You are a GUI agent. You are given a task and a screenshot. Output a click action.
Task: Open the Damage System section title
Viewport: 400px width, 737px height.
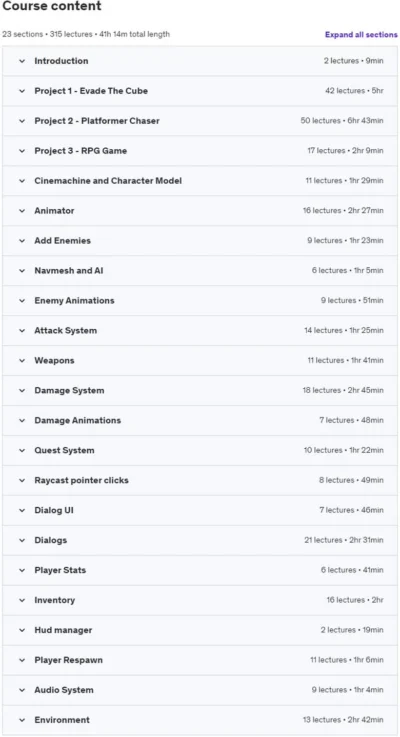point(69,391)
